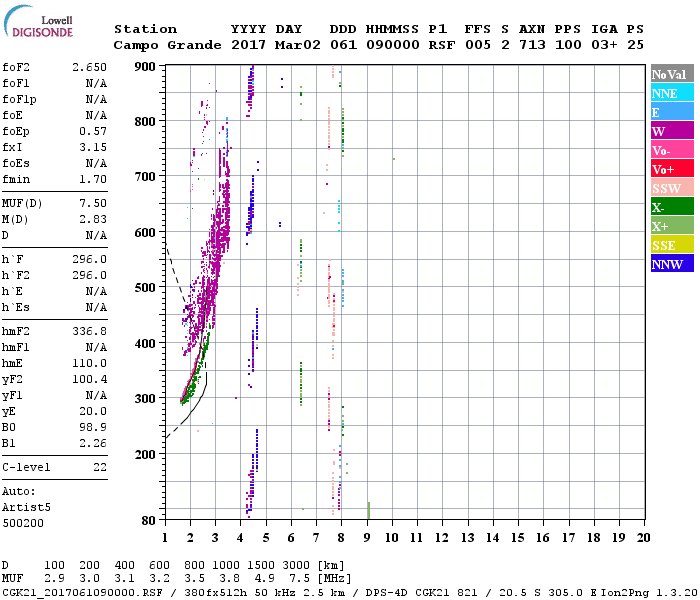The image size is (700, 600).
Task: Select the X- dark green swatch
Action: [672, 207]
